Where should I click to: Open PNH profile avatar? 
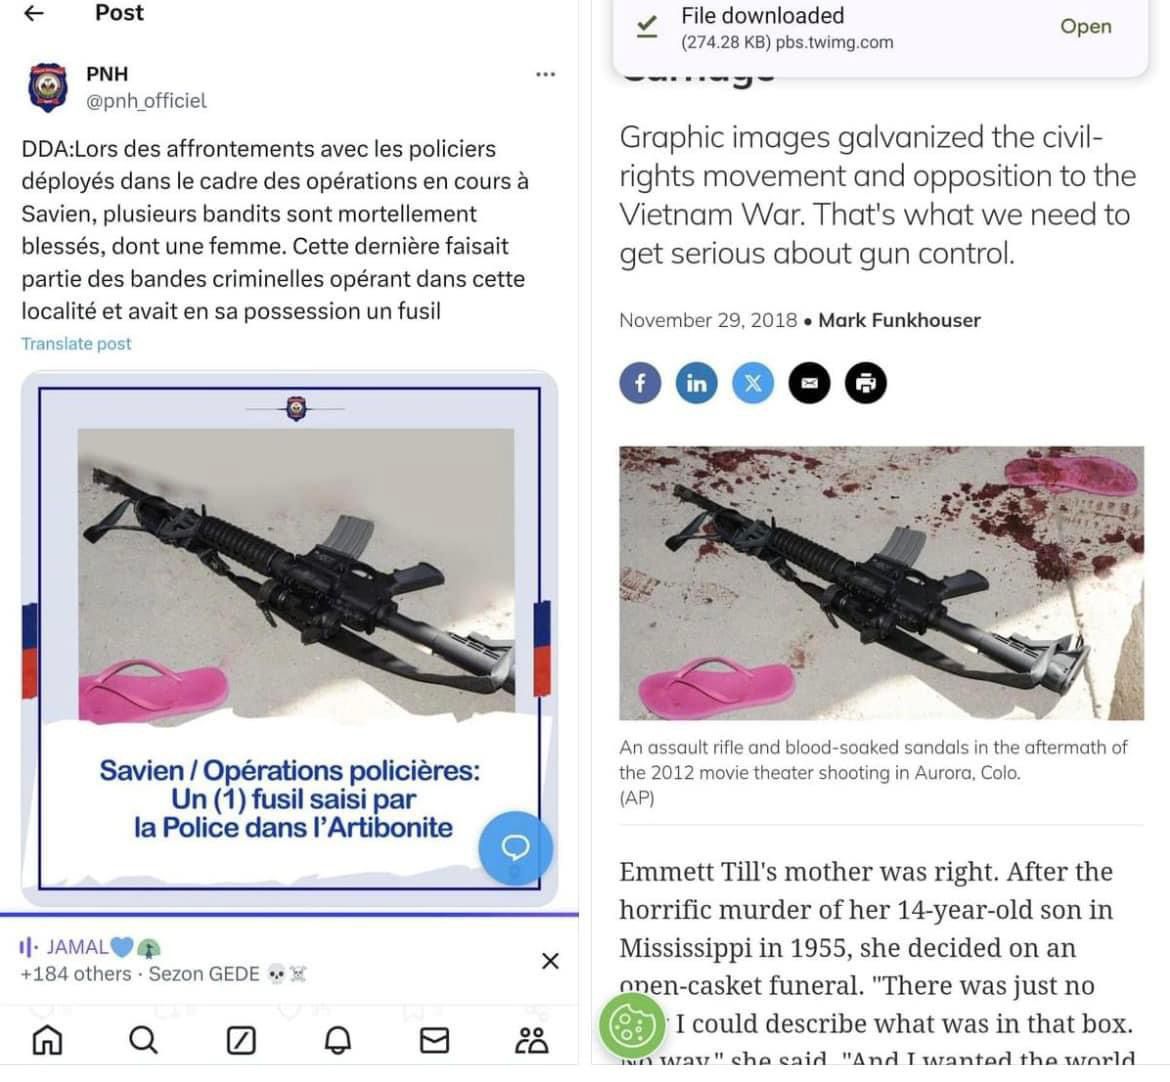pyautogui.click(x=48, y=87)
